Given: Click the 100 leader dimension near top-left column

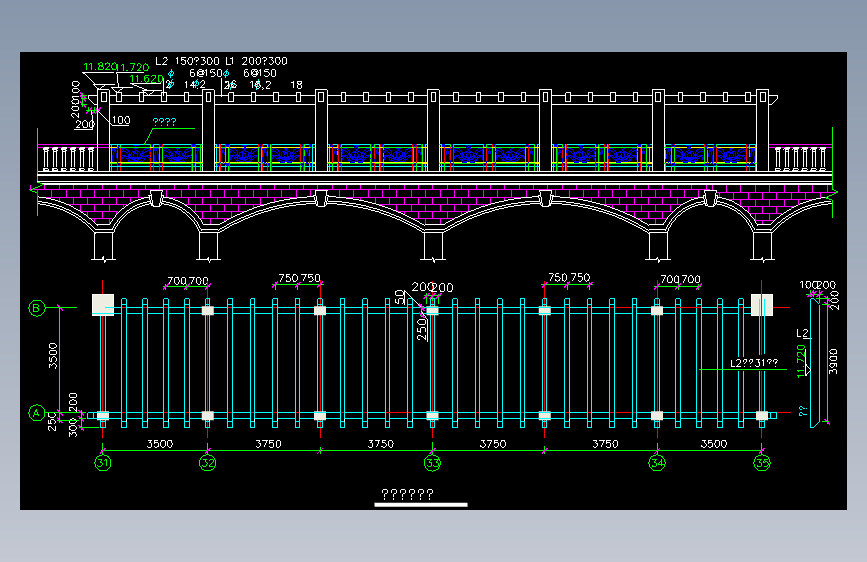Looking at the screenshot, I should pyautogui.click(x=121, y=120).
